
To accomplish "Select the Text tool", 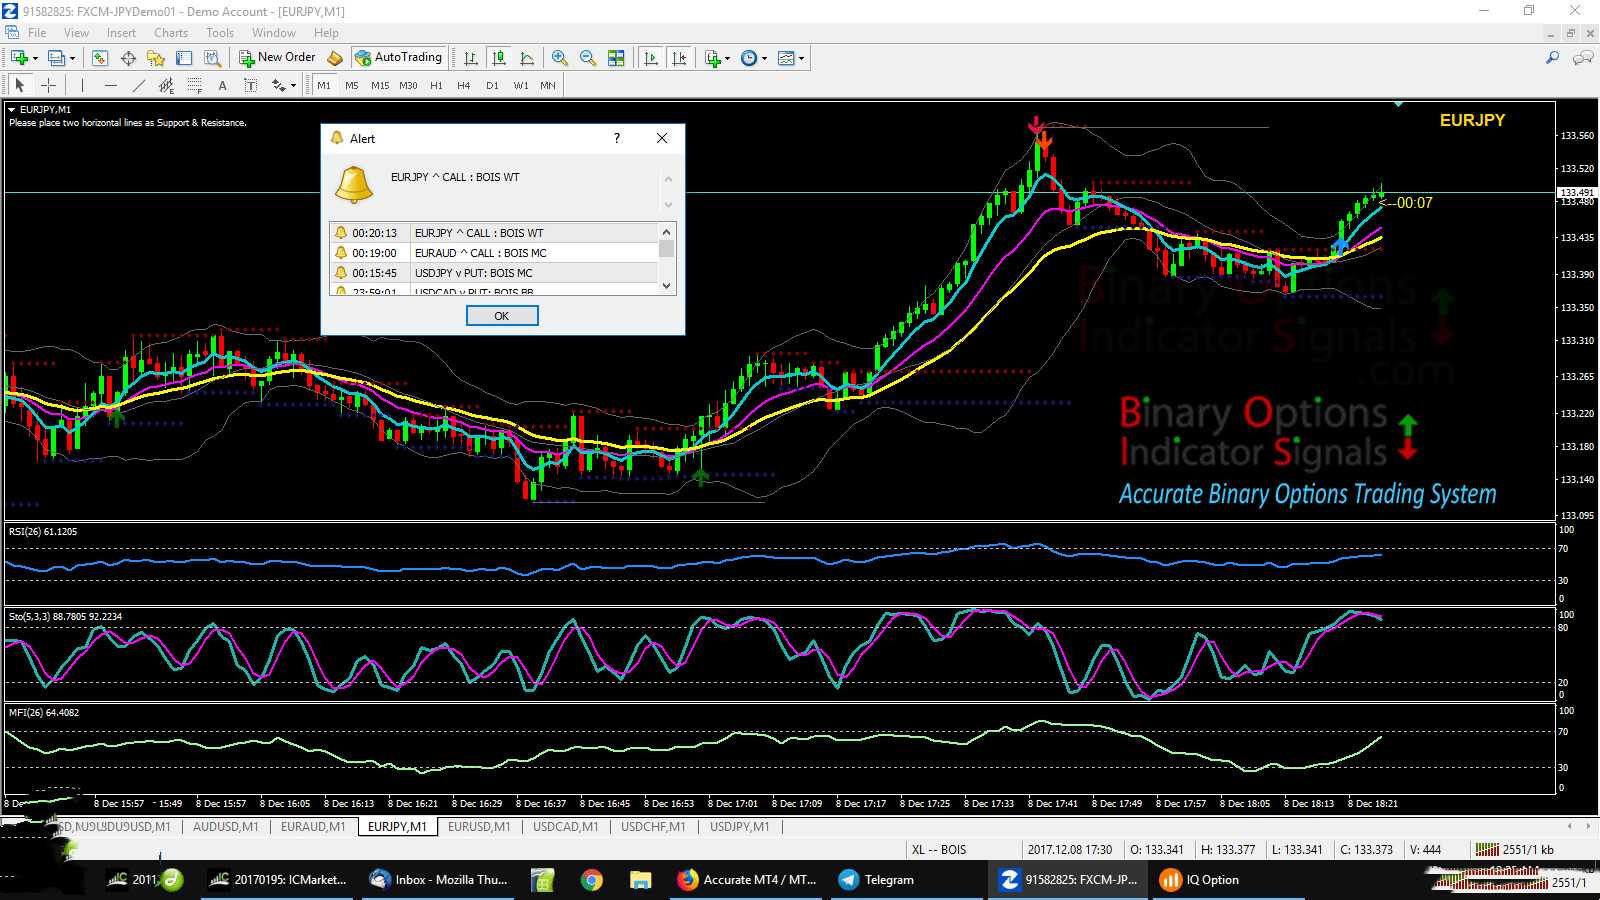I will click(x=222, y=85).
